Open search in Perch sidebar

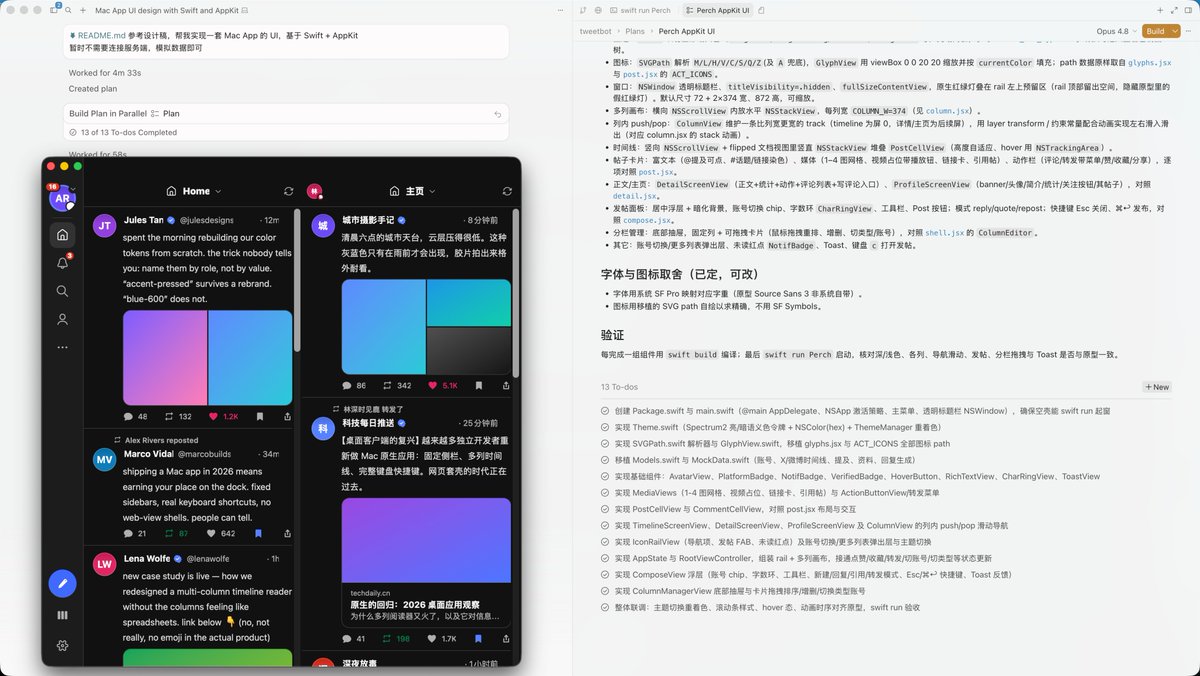(x=62, y=291)
